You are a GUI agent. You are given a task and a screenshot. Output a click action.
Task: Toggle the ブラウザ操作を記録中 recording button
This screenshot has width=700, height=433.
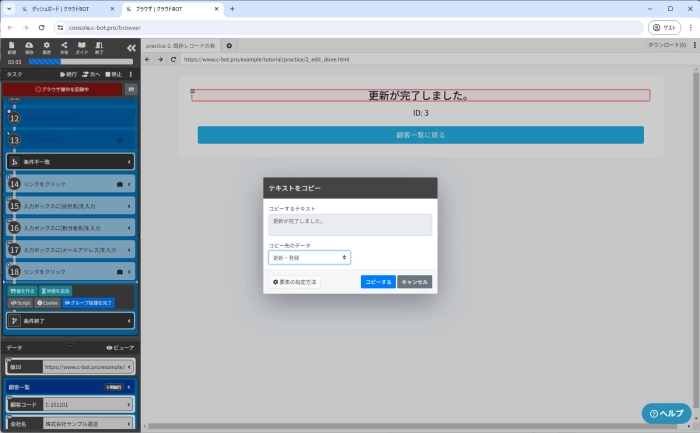pyautogui.click(x=62, y=89)
